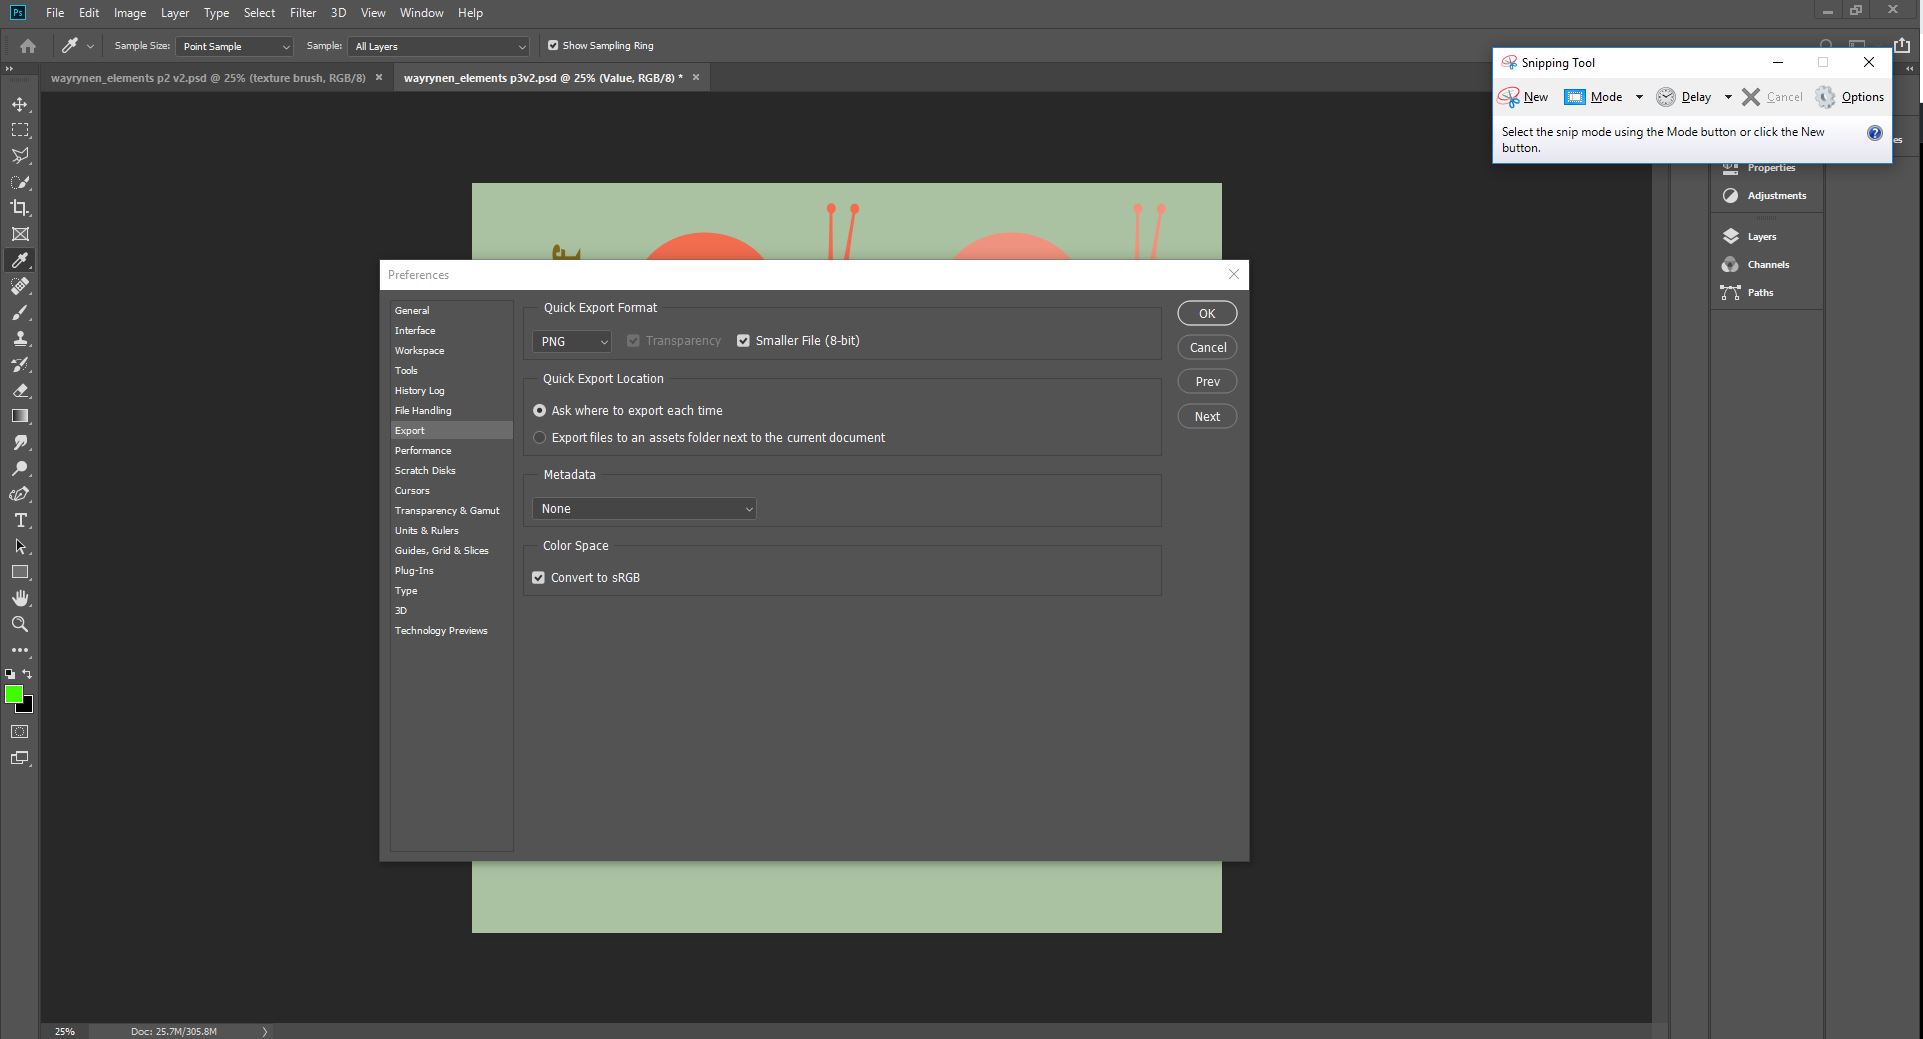Image resolution: width=1923 pixels, height=1039 pixels.
Task: Disable Convert to sRGB checkbox
Action: coord(539,578)
